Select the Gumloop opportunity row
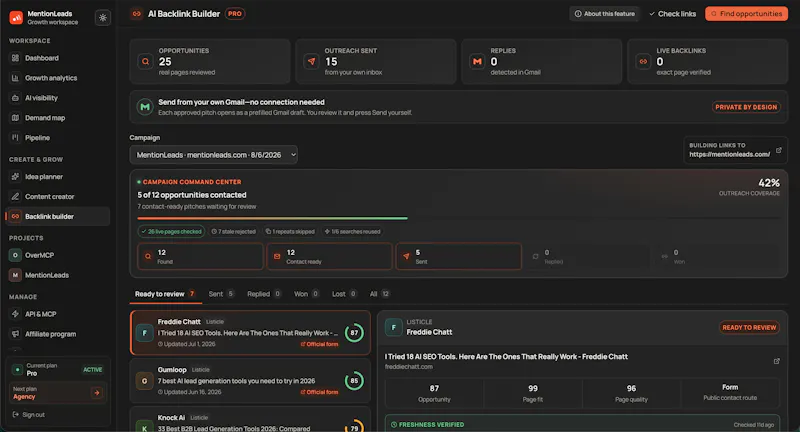This screenshot has width=800, height=432. [x=250, y=380]
